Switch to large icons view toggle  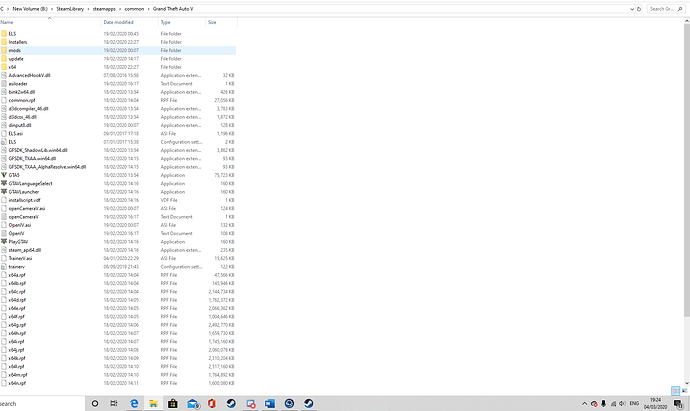[x=684, y=391]
